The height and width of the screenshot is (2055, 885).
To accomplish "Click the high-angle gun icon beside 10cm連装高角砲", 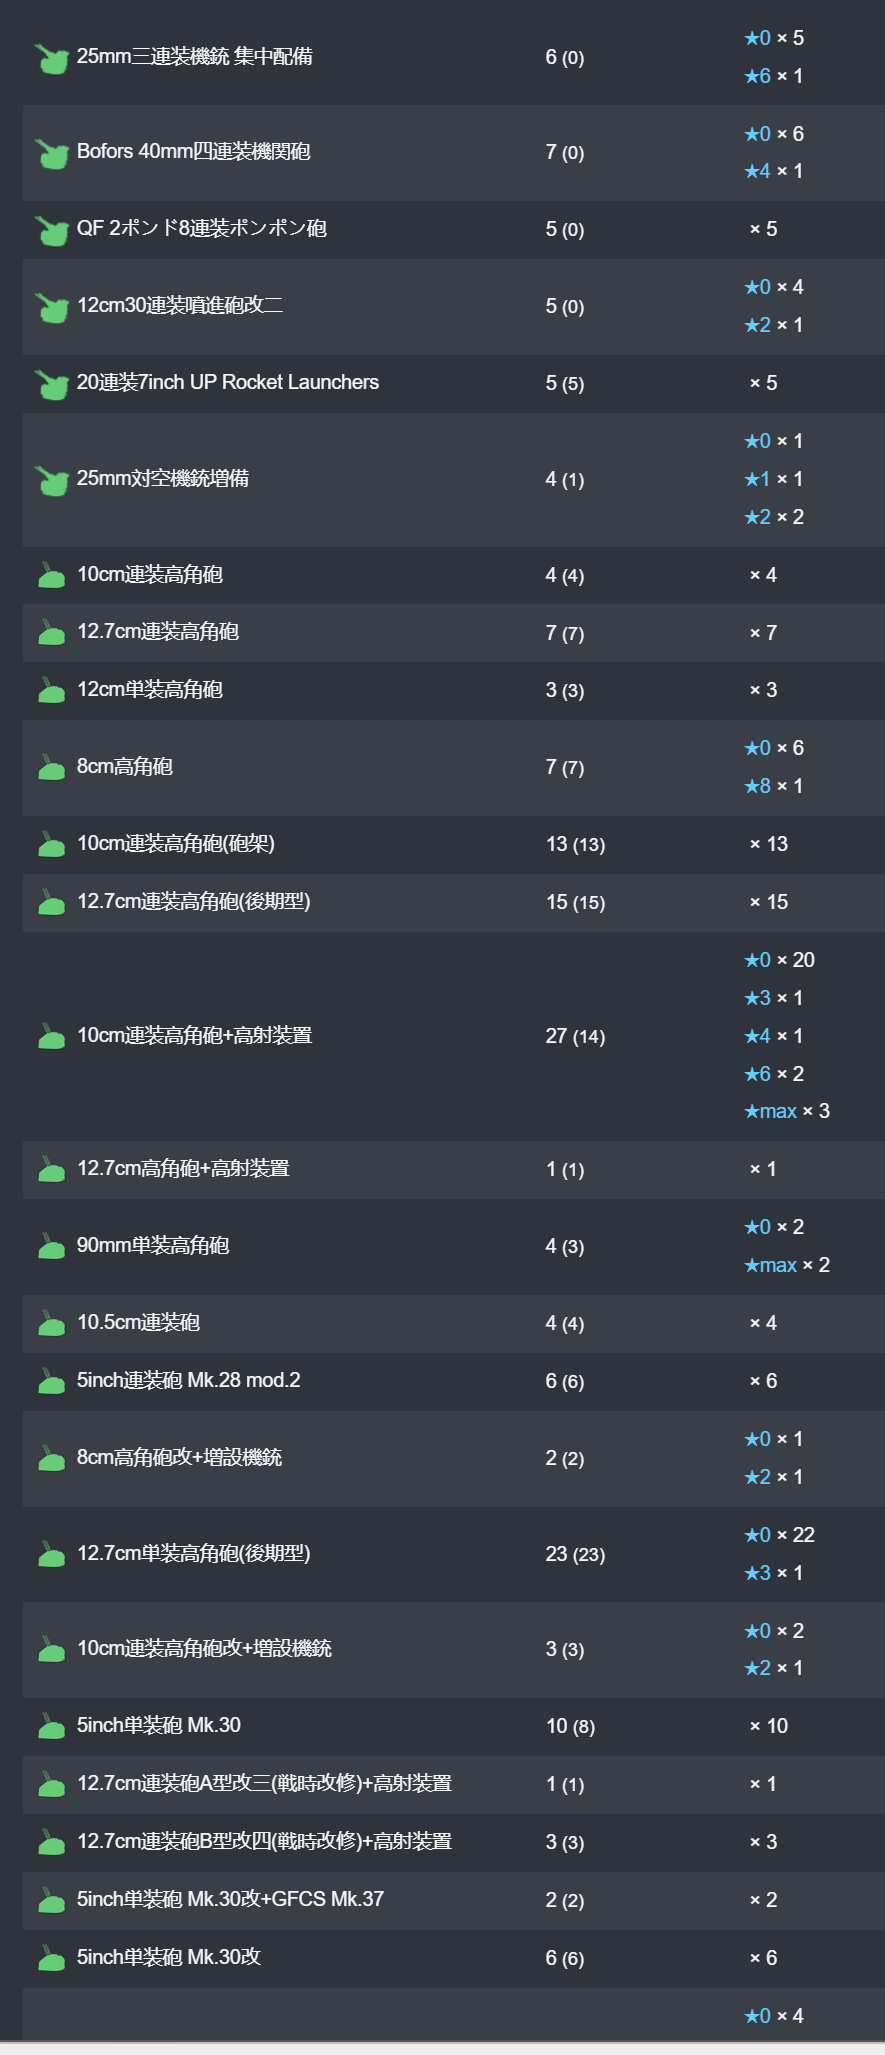I will pyautogui.click(x=51, y=575).
